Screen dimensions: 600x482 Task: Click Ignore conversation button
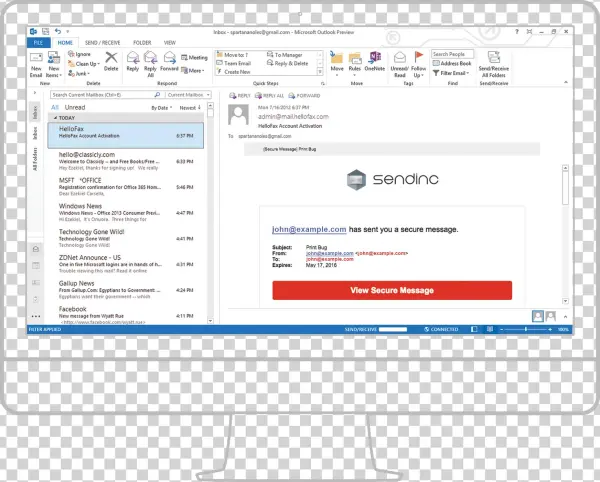pos(79,54)
